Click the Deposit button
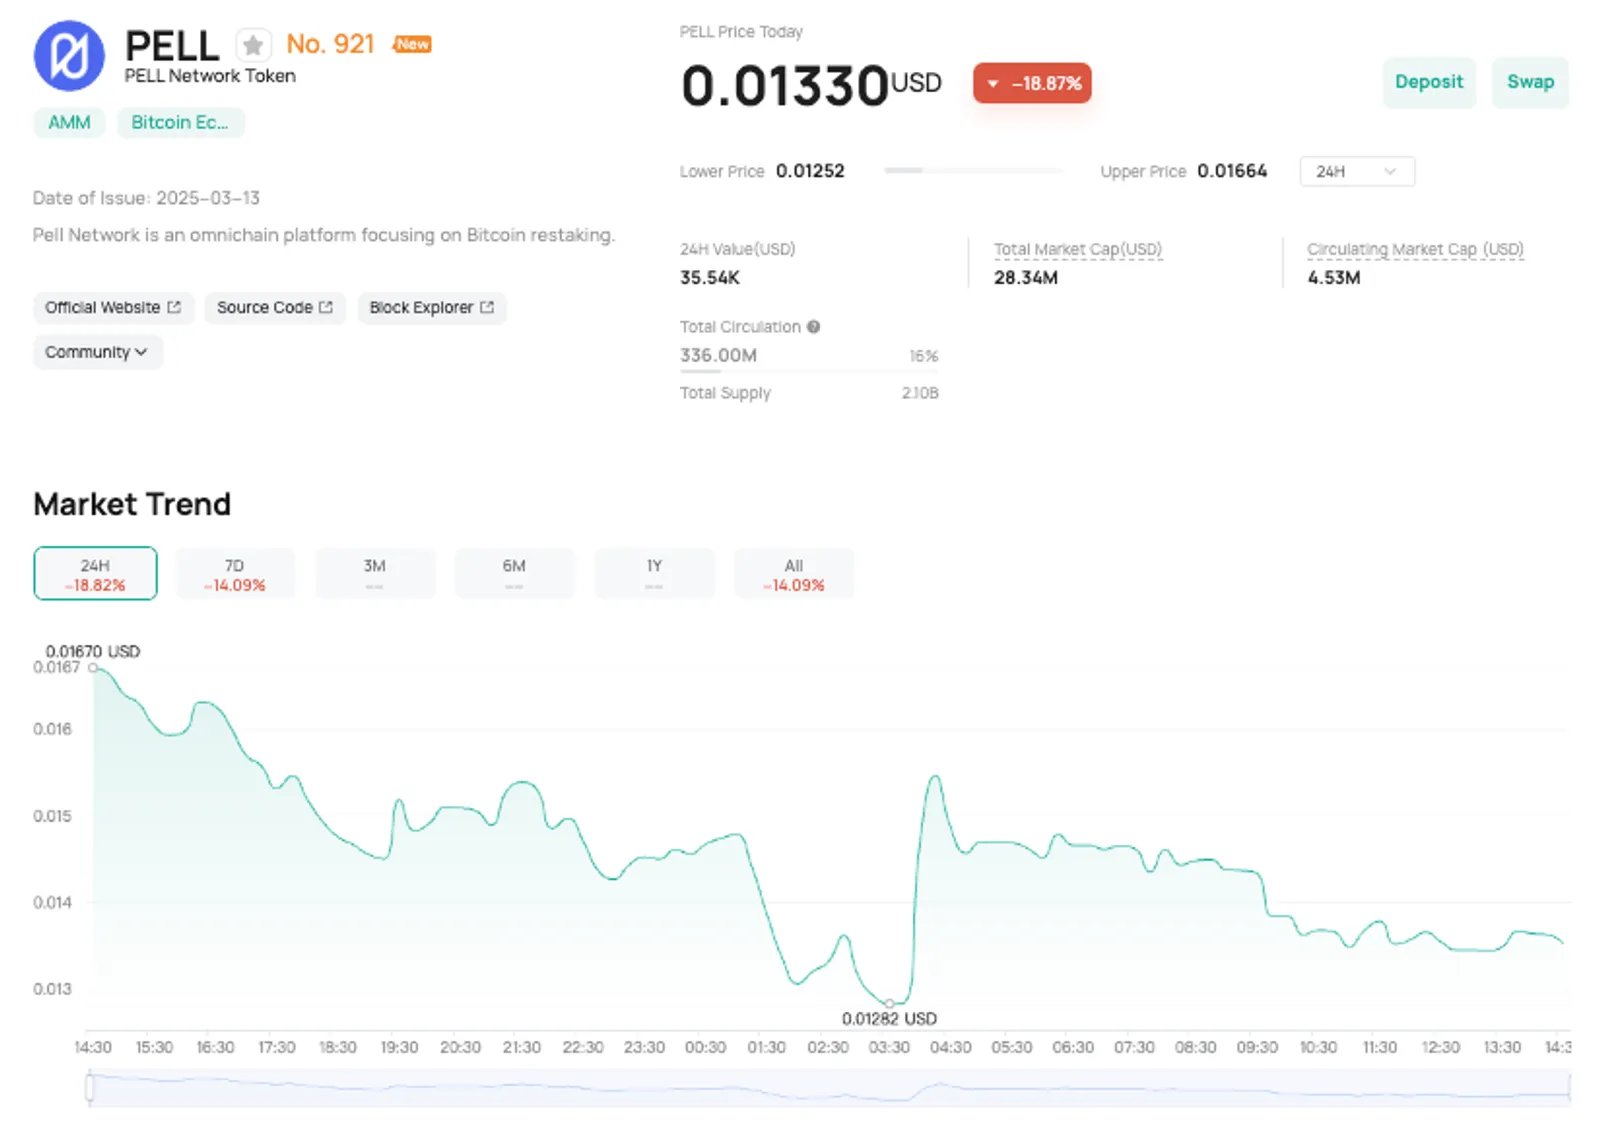The height and width of the screenshot is (1136, 1600). coord(1429,82)
